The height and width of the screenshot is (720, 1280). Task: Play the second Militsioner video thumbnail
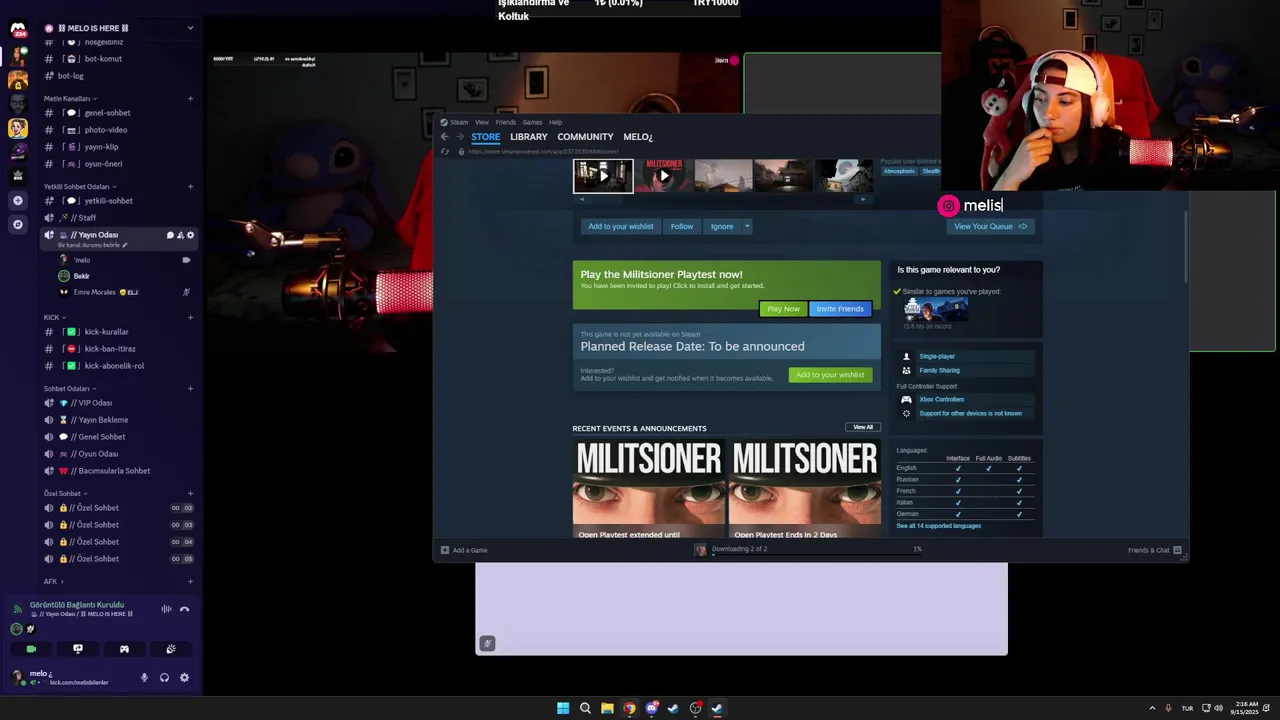click(663, 176)
